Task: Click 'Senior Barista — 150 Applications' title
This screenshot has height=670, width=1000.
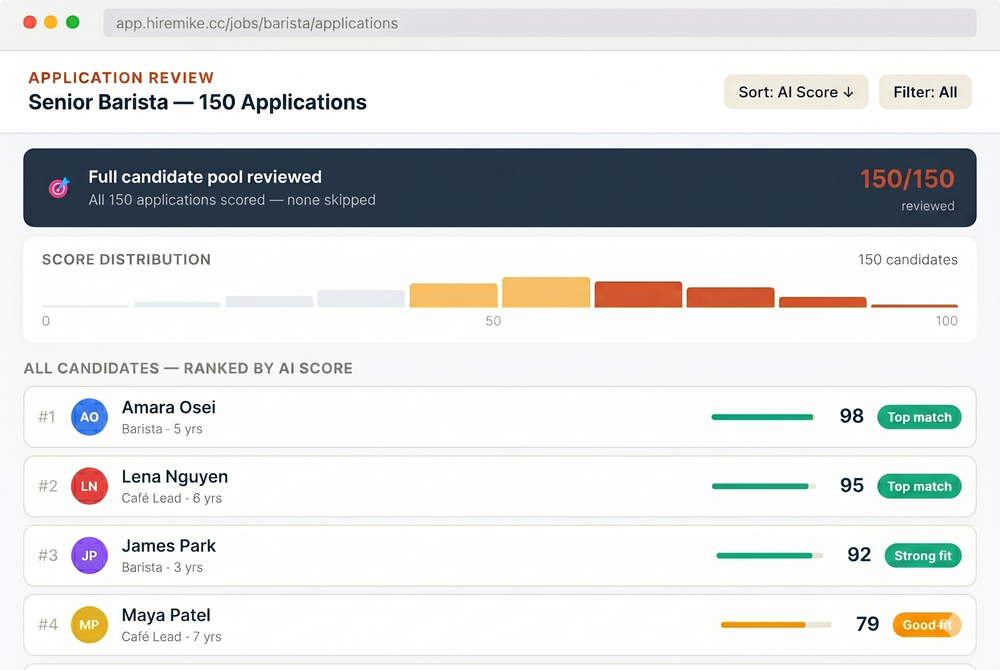Action: coord(198,102)
